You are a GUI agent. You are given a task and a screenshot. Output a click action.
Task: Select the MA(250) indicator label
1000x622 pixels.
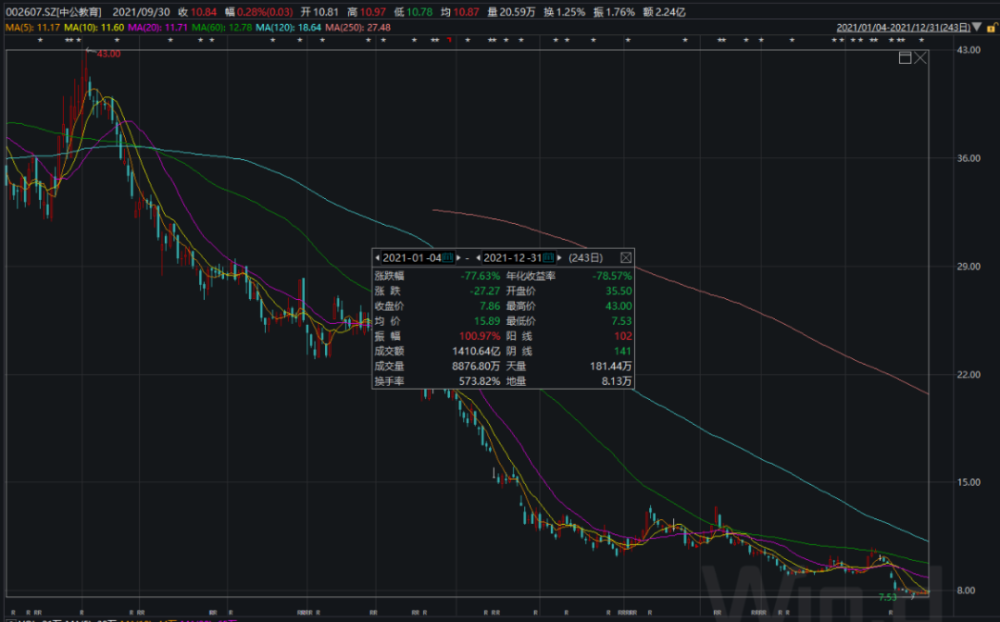coord(358,27)
